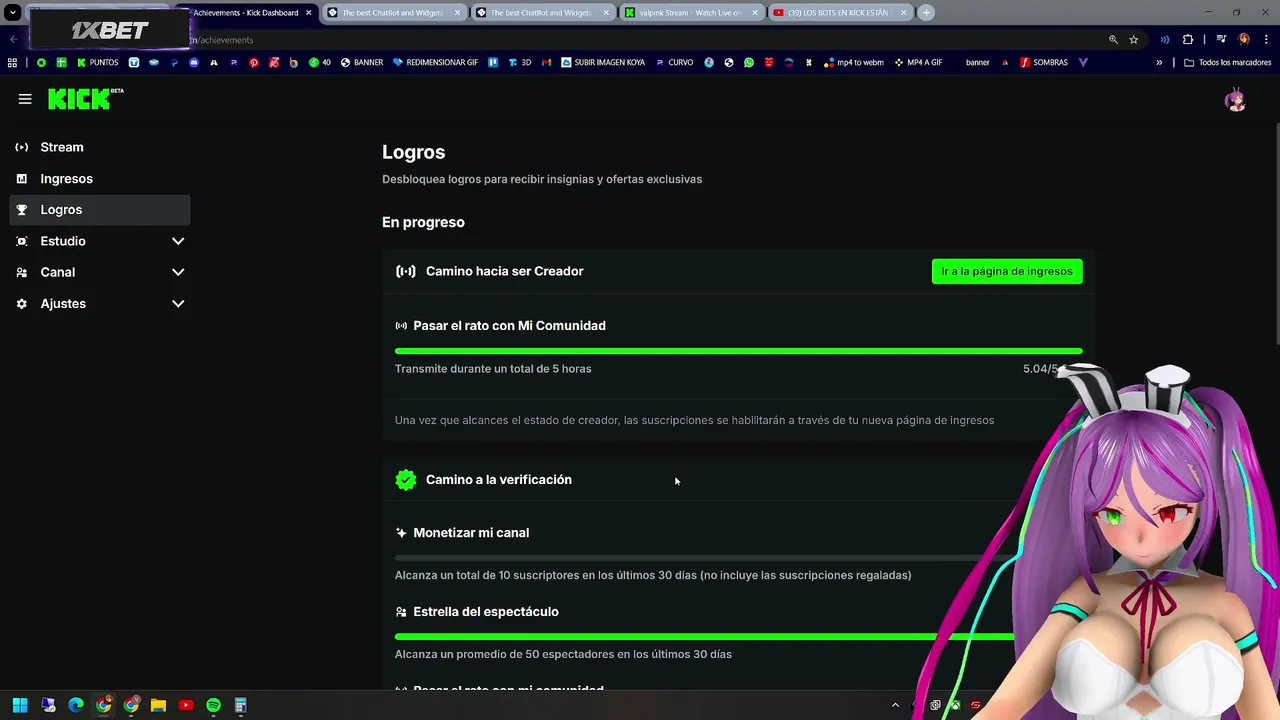This screenshot has height=720, width=1280.
Task: Switch to first The best ChatBot tab
Action: click(x=394, y=13)
